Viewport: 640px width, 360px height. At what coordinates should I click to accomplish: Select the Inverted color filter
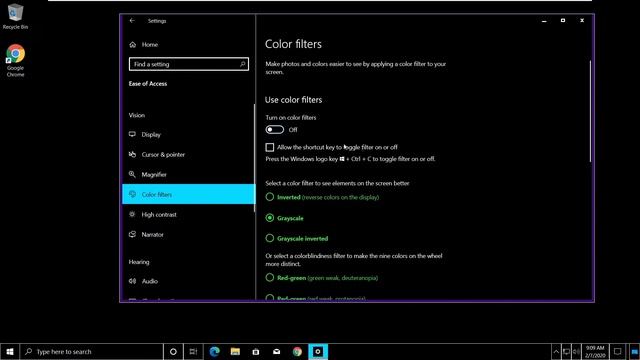[270, 197]
